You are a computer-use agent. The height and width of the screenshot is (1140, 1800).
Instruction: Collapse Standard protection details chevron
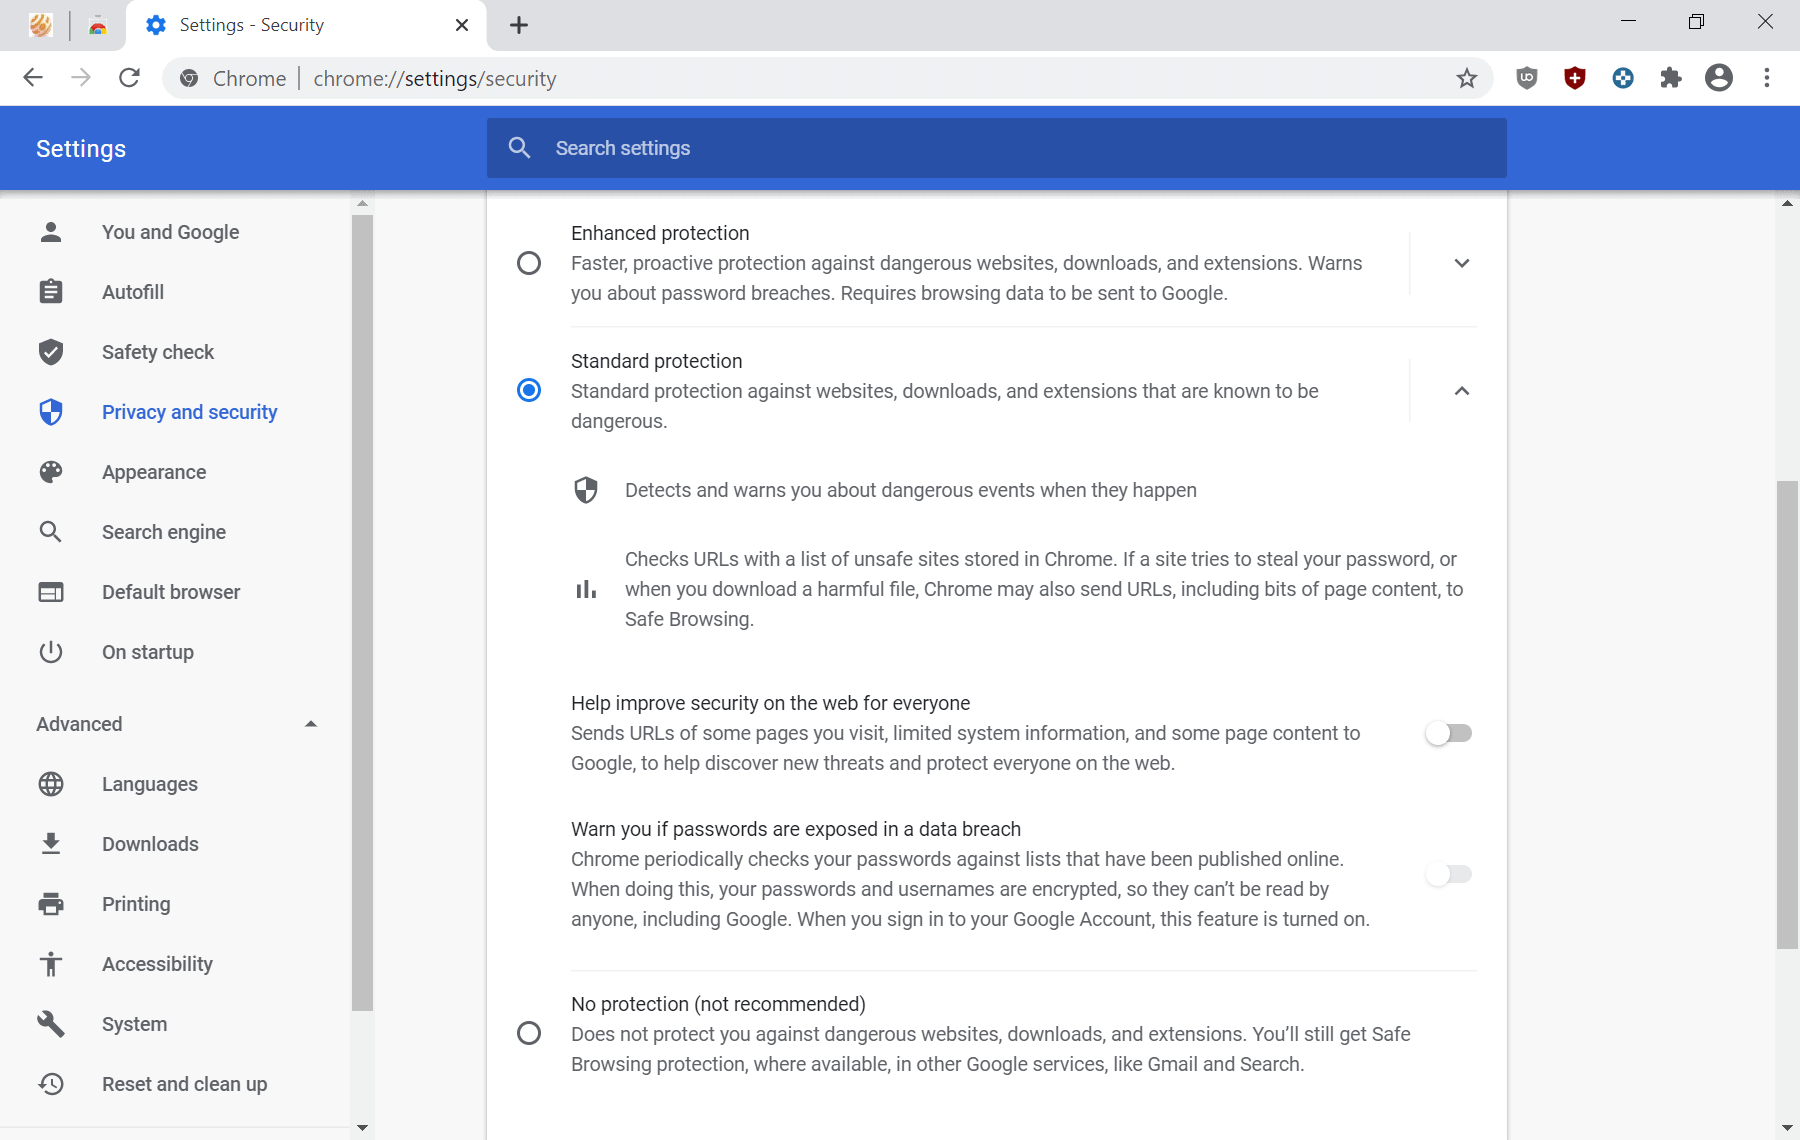coord(1461,391)
